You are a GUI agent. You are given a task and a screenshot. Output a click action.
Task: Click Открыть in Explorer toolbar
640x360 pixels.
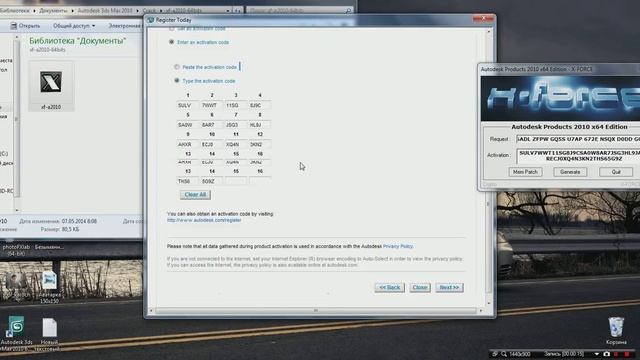(25, 26)
